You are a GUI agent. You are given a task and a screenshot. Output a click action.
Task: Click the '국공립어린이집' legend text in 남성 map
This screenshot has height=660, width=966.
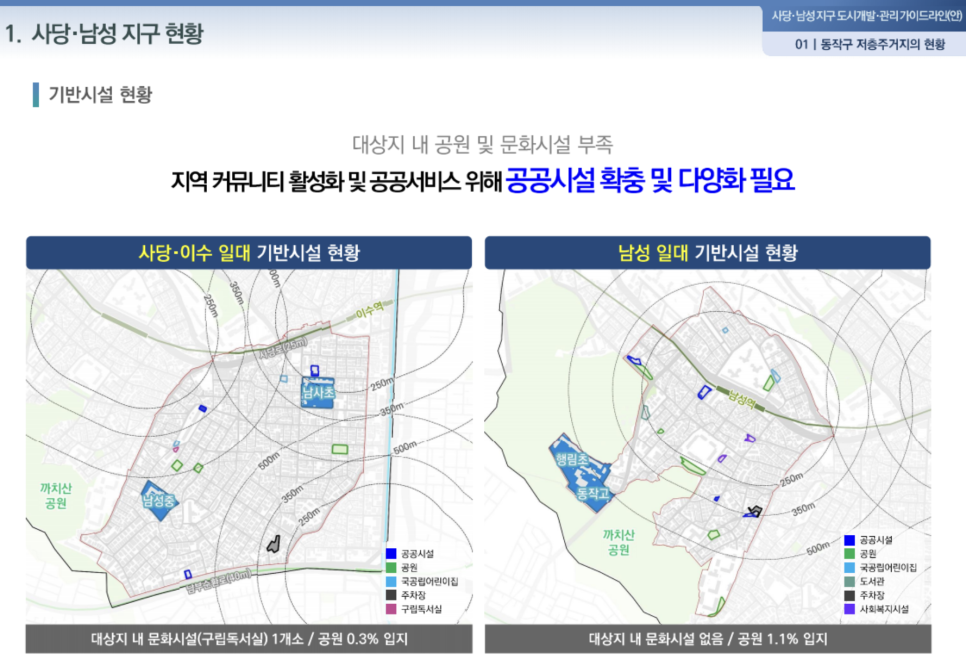pos(888,568)
